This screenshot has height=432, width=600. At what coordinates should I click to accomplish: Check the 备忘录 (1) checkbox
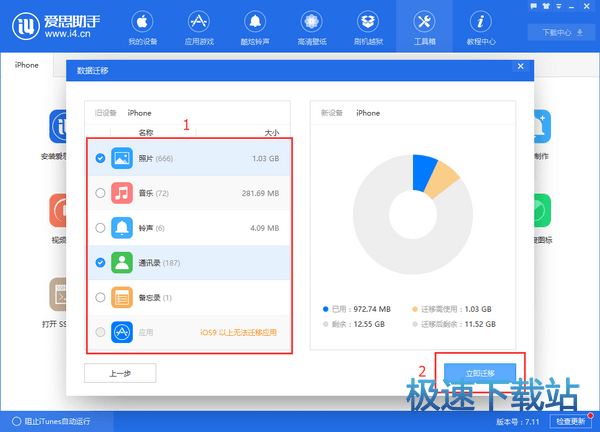[100, 297]
